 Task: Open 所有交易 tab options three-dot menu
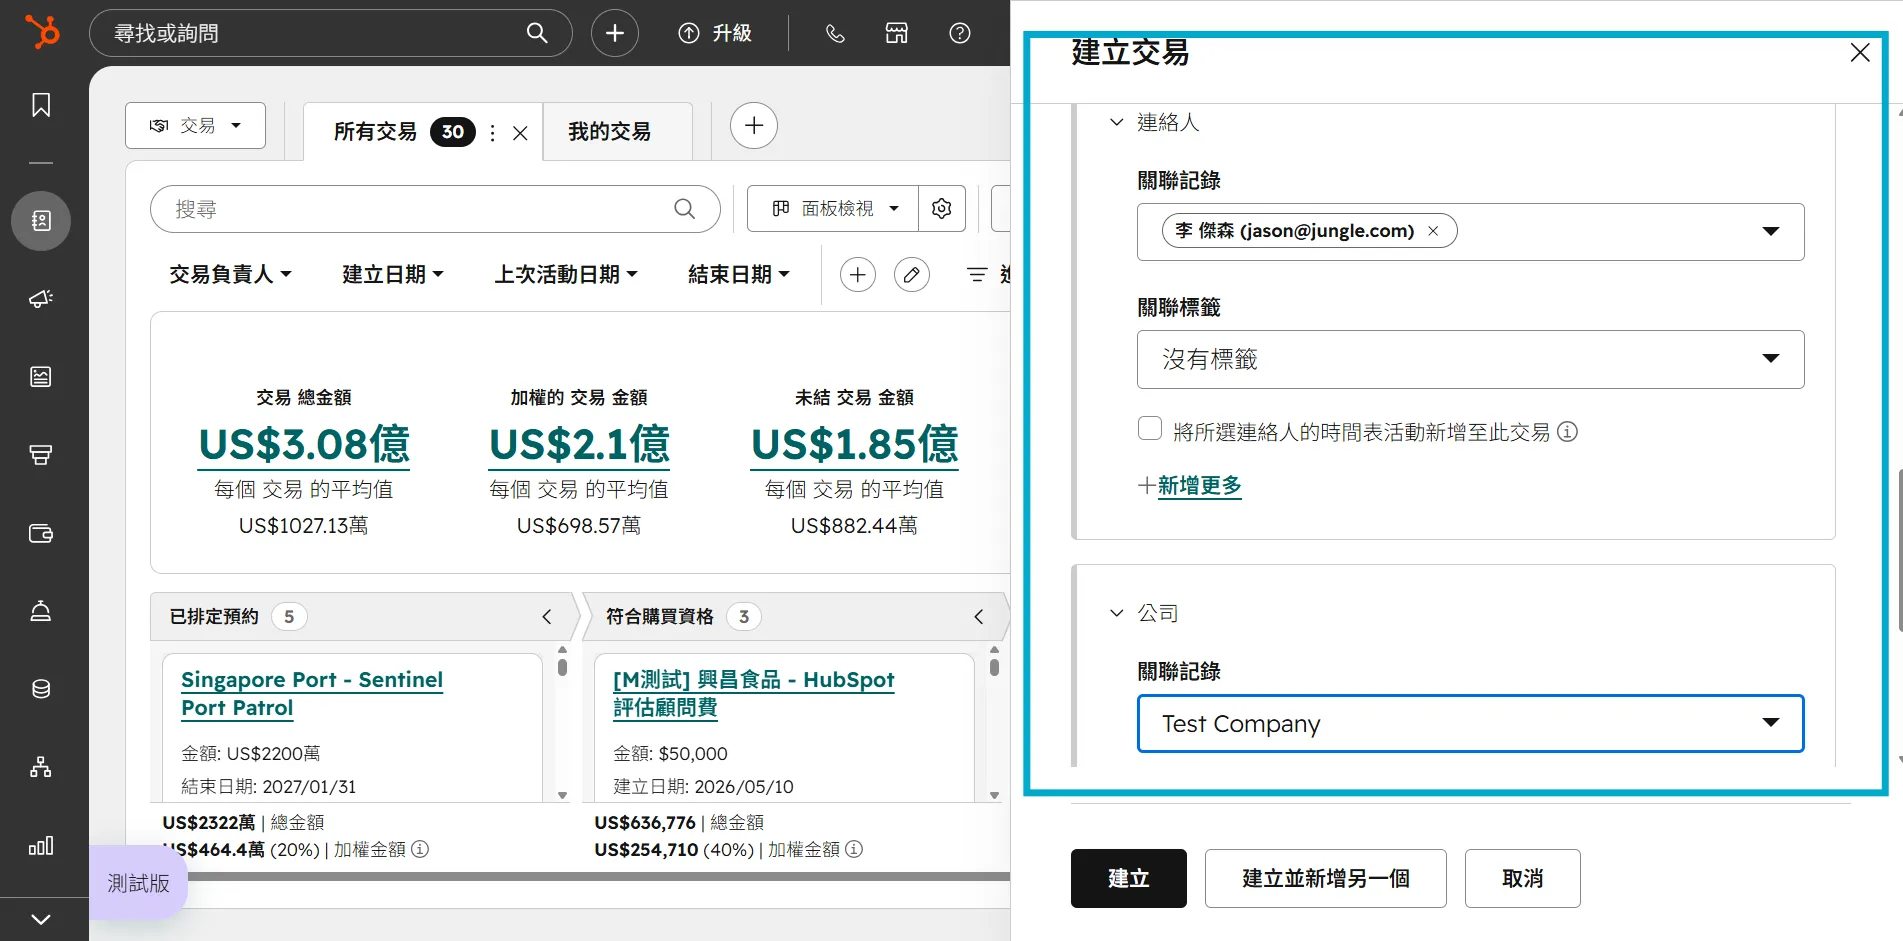click(492, 132)
